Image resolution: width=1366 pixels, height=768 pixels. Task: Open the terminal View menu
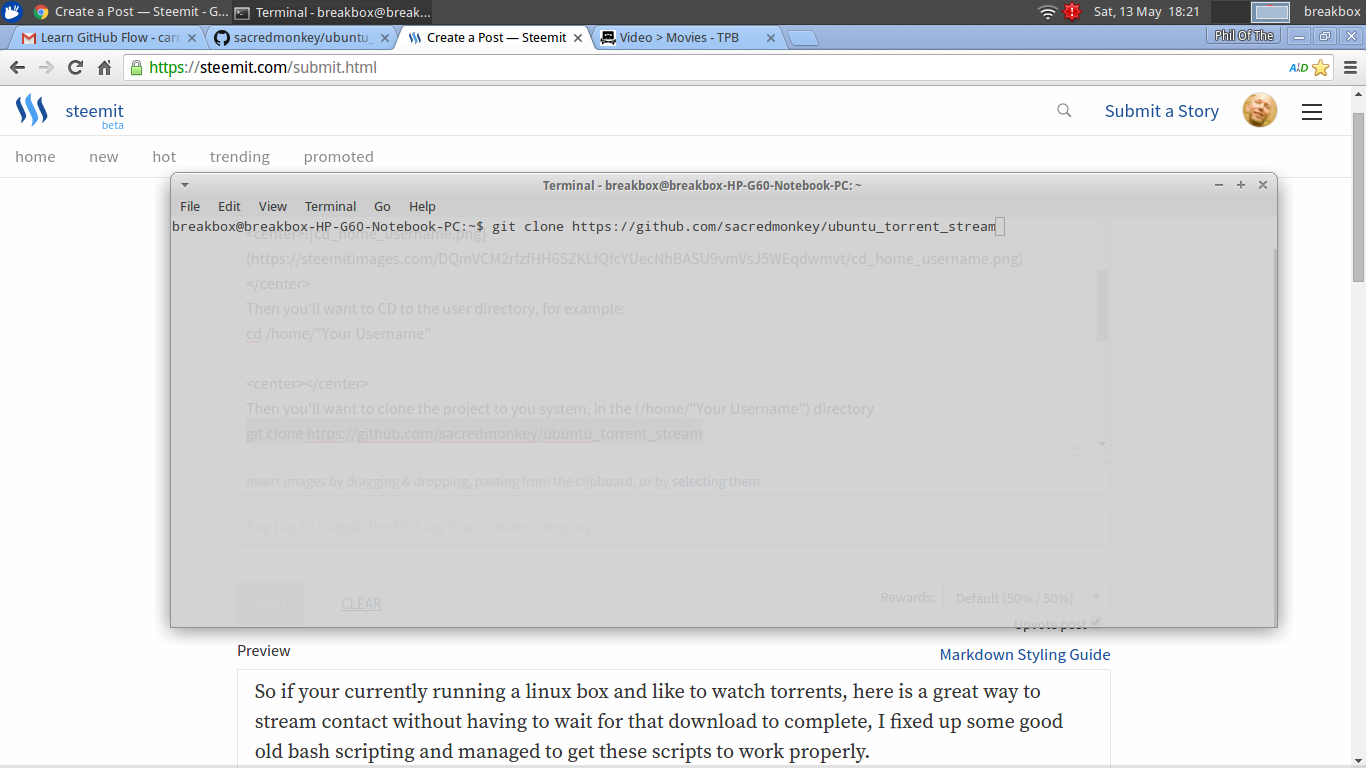[273, 206]
